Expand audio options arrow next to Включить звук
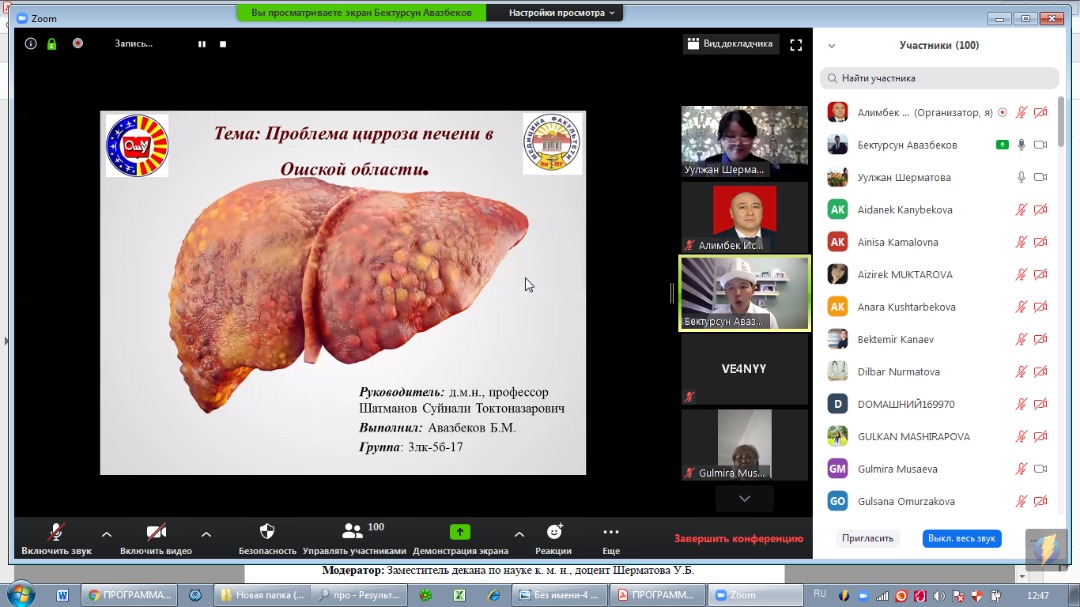This screenshot has height=607, width=1080. click(x=107, y=534)
